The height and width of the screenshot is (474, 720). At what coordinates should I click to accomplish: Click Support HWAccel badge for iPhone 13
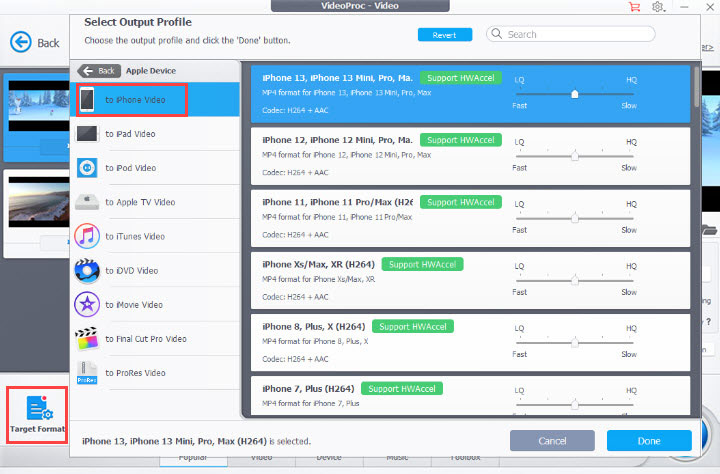(461, 78)
